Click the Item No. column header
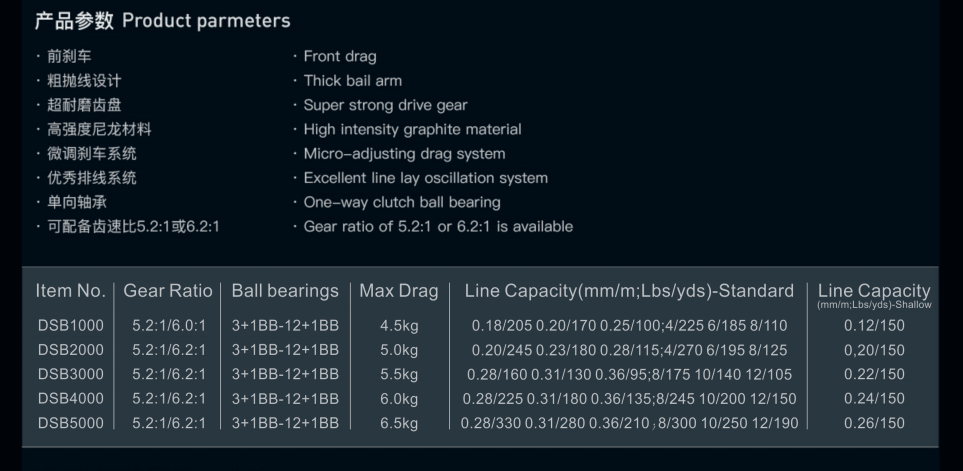The height and width of the screenshot is (471, 963). tap(70, 291)
